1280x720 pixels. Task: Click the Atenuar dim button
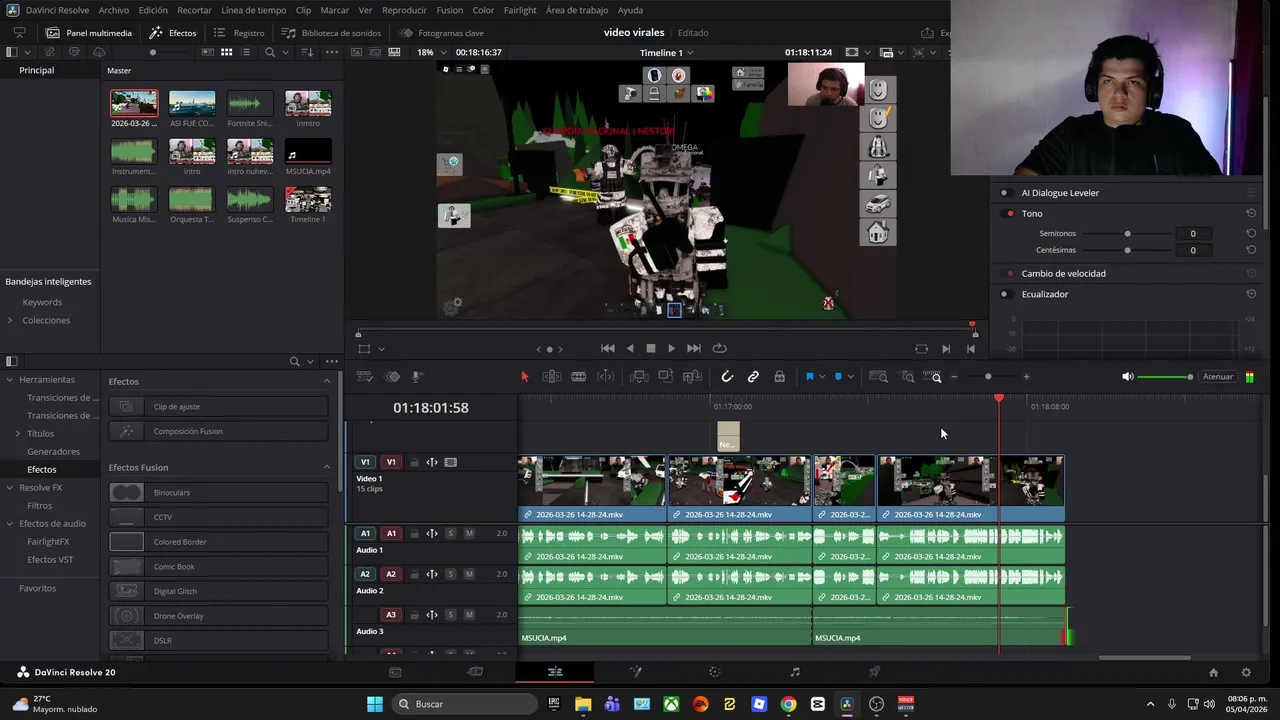pos(1217,377)
